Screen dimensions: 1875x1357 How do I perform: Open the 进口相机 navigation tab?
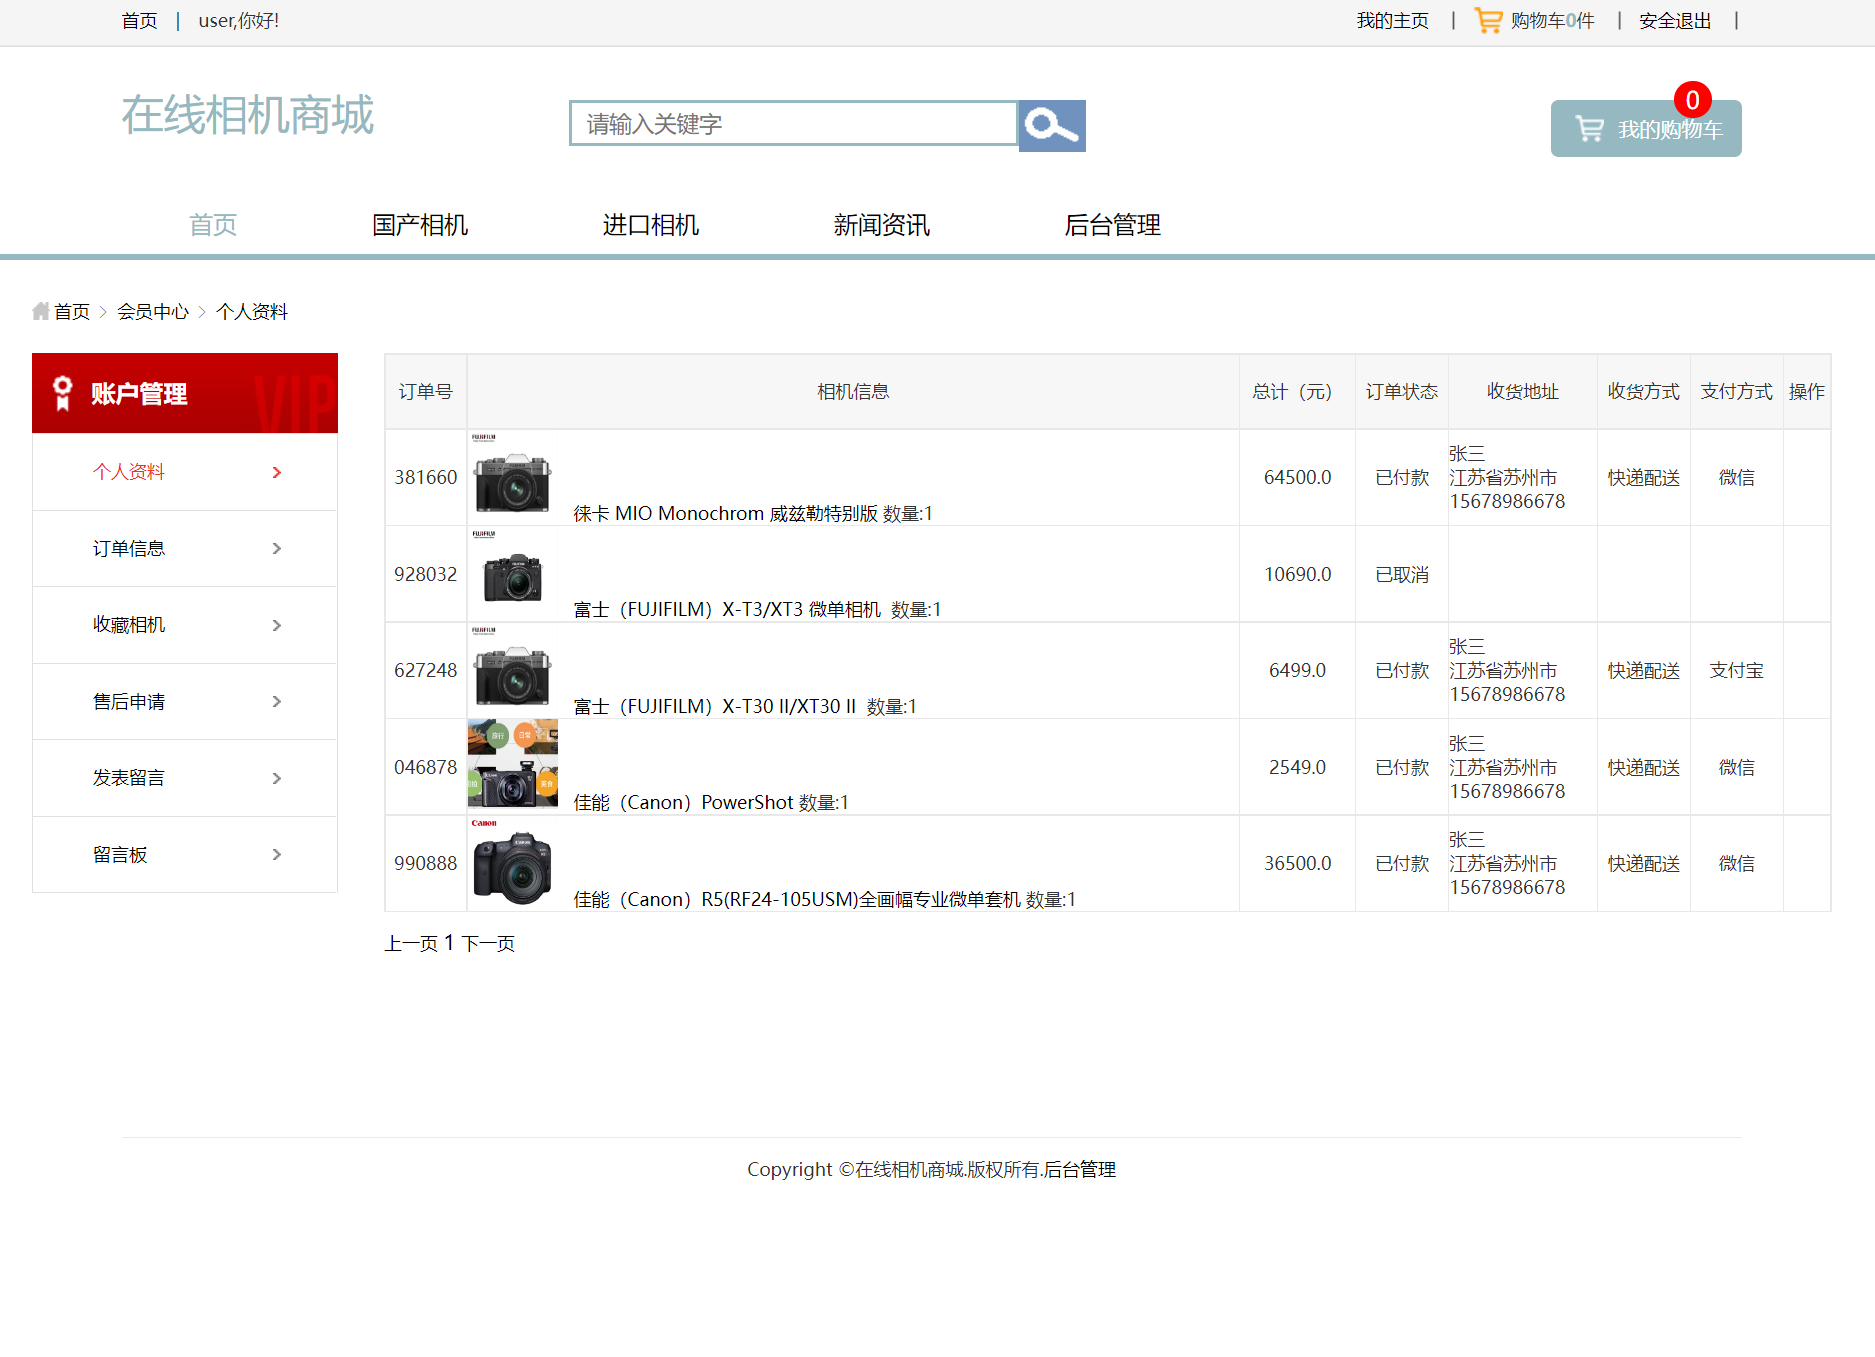click(650, 225)
